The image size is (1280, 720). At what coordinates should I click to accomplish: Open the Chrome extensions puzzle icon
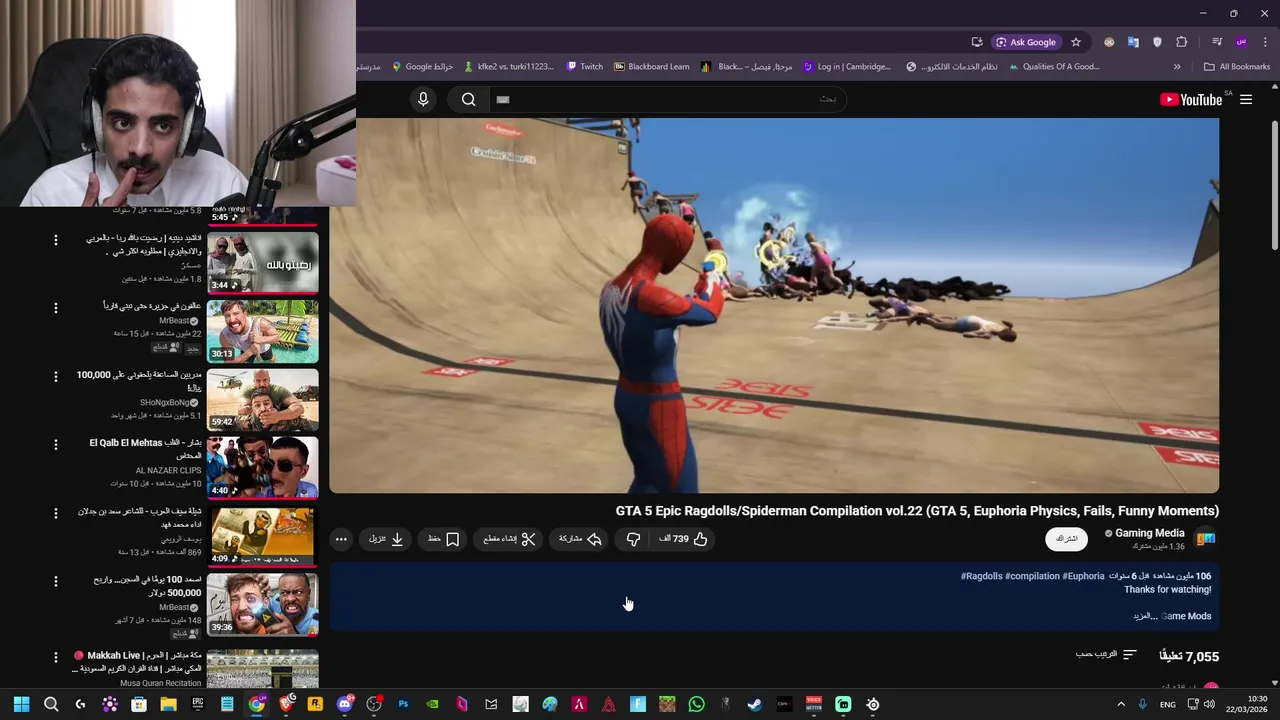tap(1182, 42)
